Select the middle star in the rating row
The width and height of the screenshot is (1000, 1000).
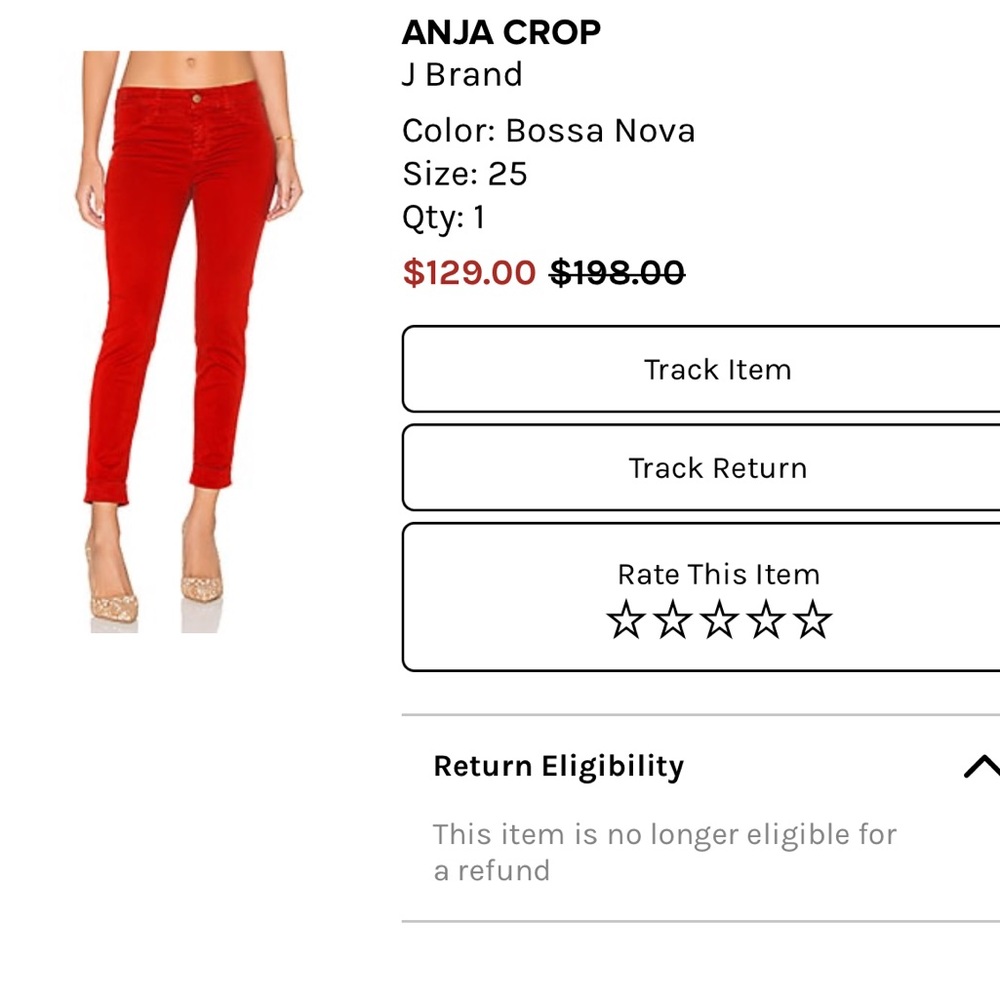point(719,620)
